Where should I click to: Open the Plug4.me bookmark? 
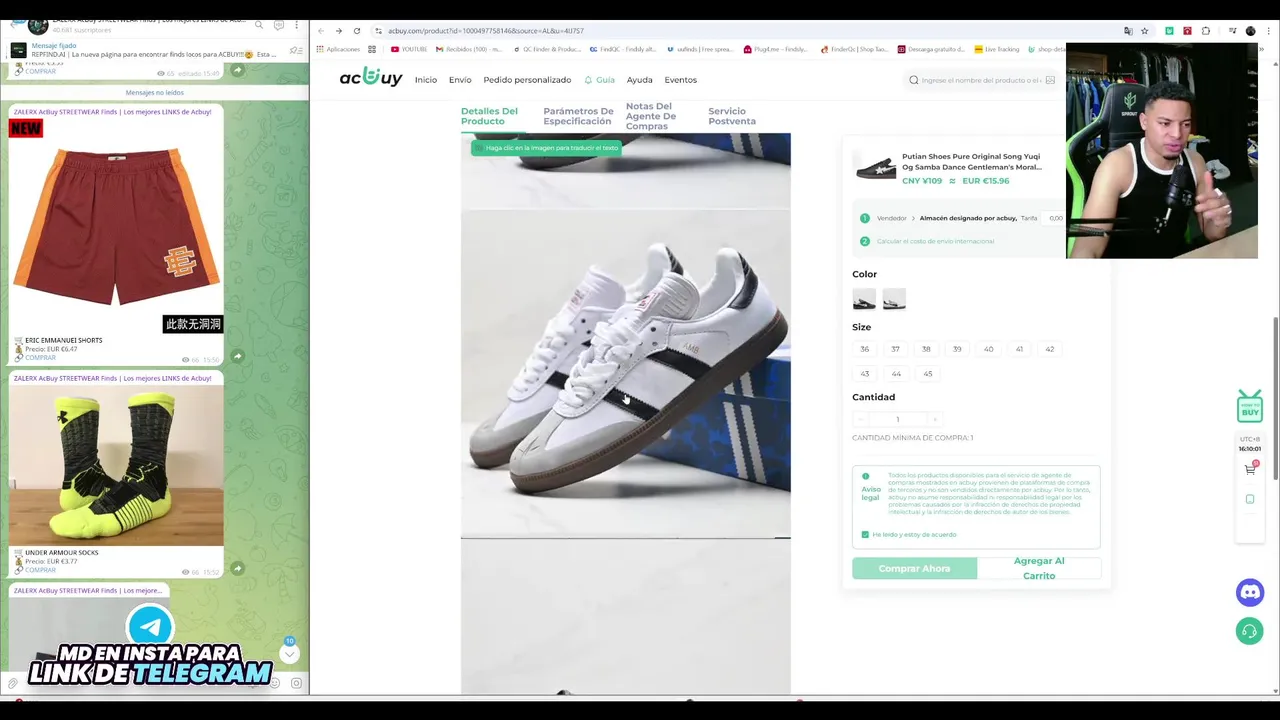click(x=775, y=49)
